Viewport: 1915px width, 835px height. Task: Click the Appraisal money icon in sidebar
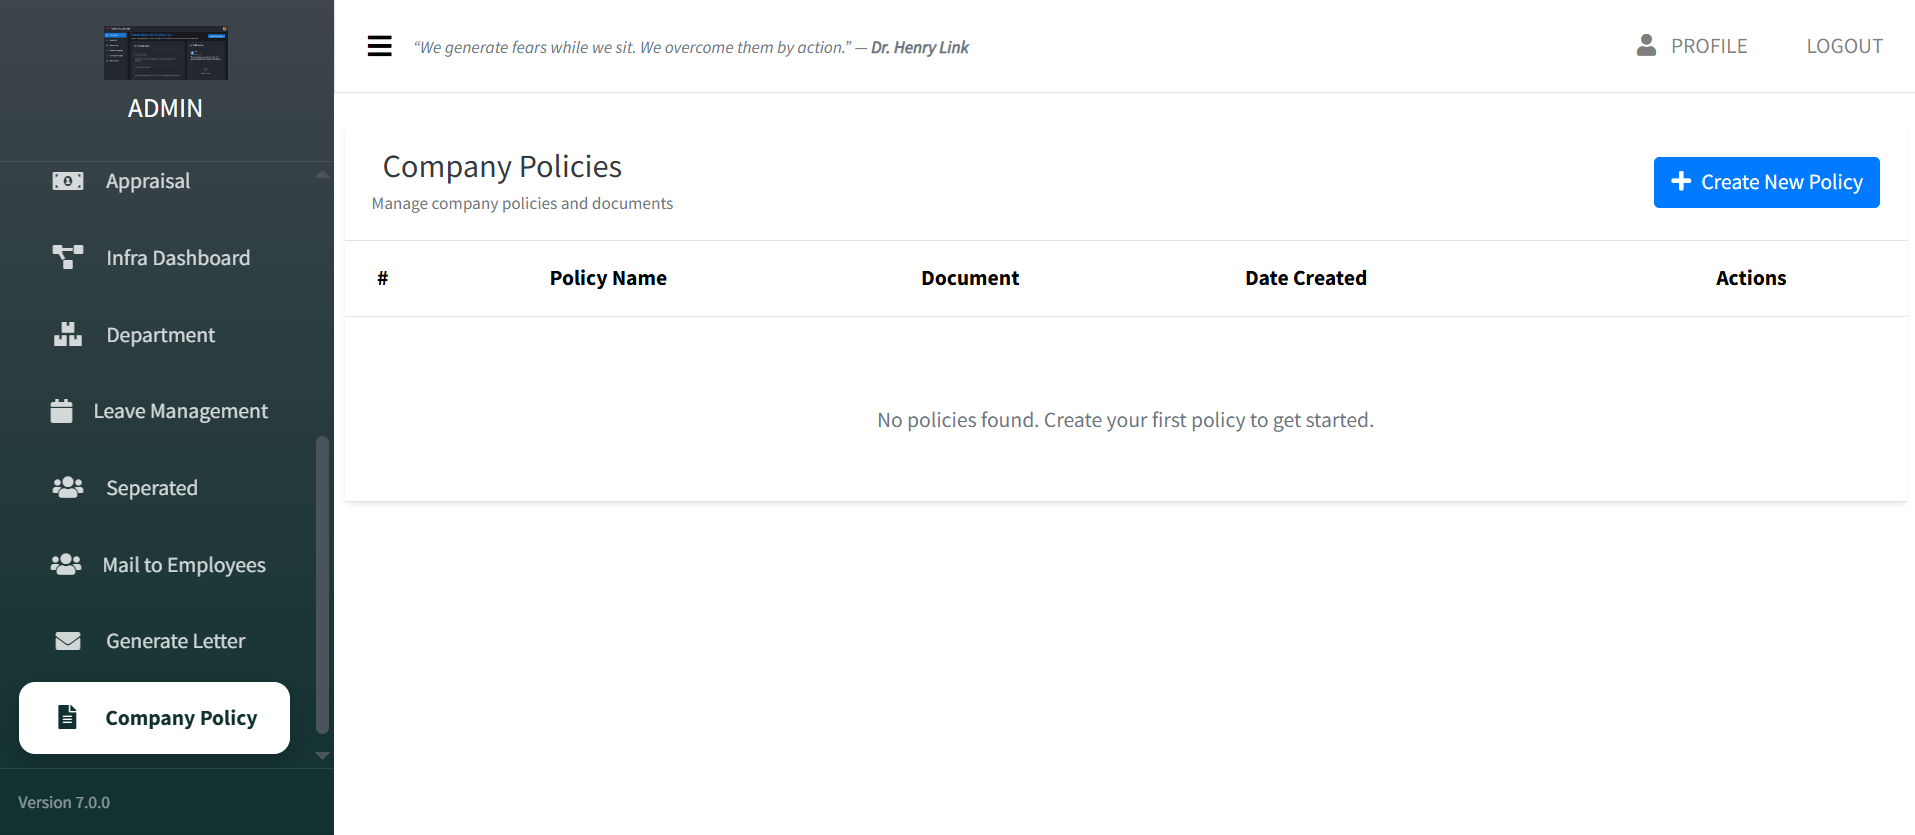click(x=67, y=181)
